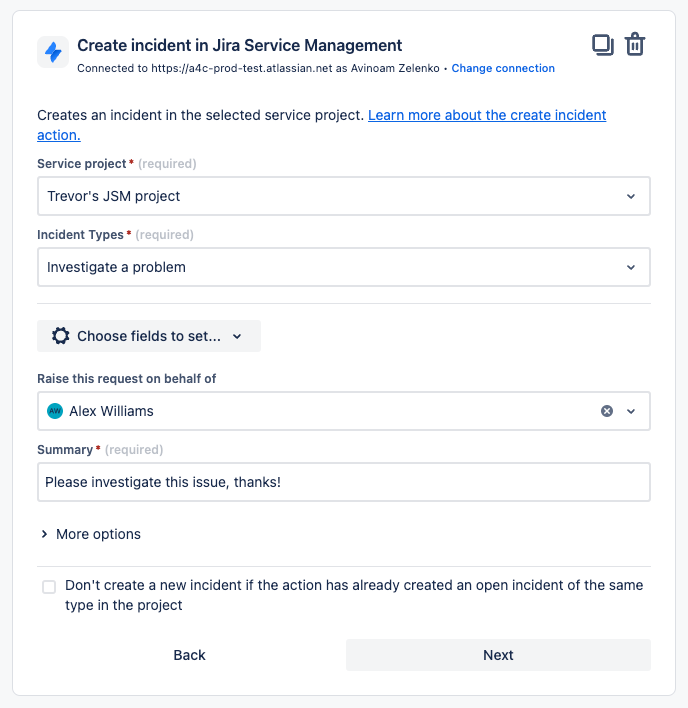Click the arrow next to More options
Image resolution: width=688 pixels, height=708 pixels.
[44, 534]
